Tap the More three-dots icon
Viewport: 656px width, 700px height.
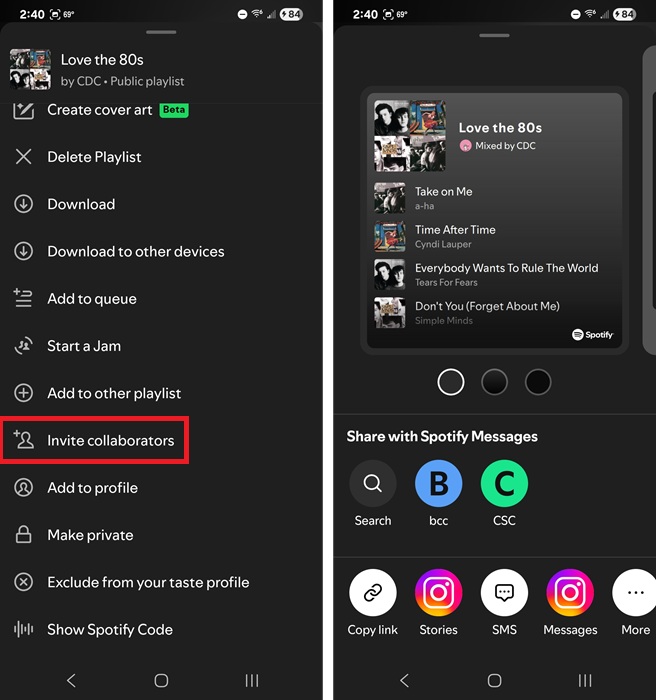coord(635,592)
